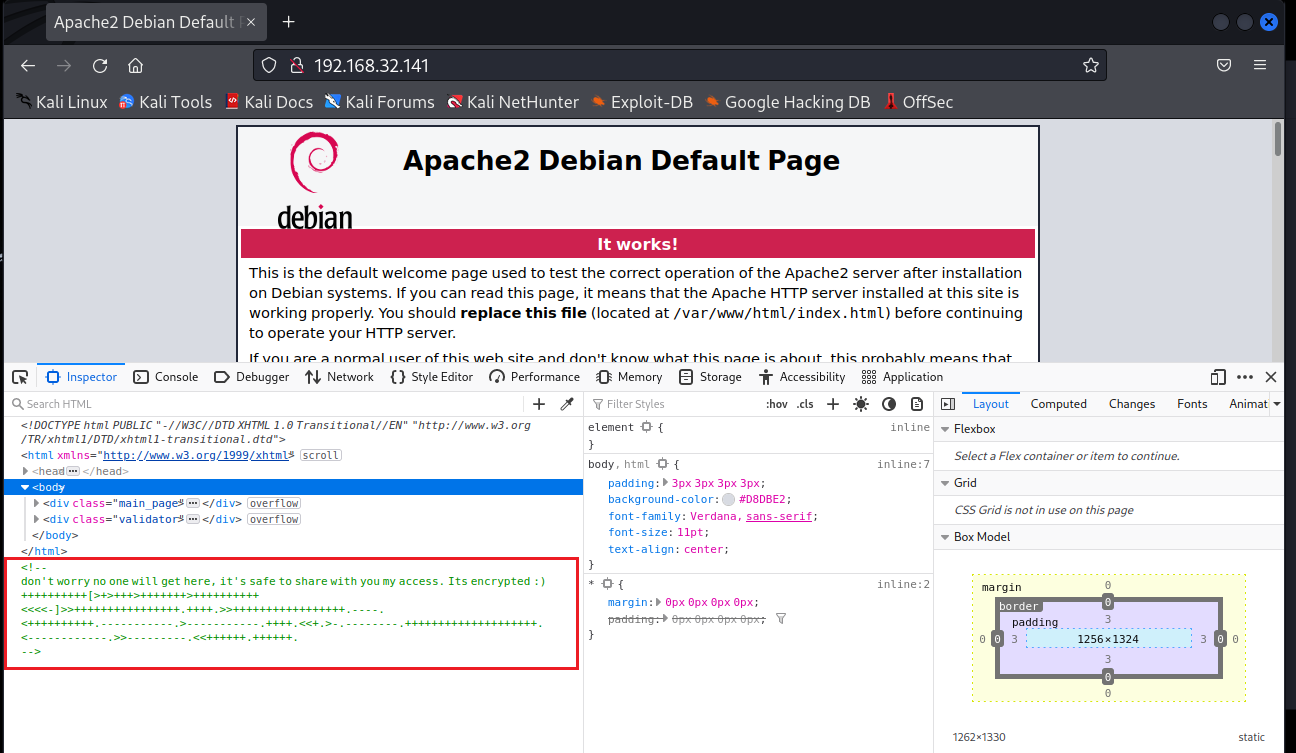The height and width of the screenshot is (753, 1296).
Task: Toggle :hov pseudo-class panel
Action: coord(777,404)
